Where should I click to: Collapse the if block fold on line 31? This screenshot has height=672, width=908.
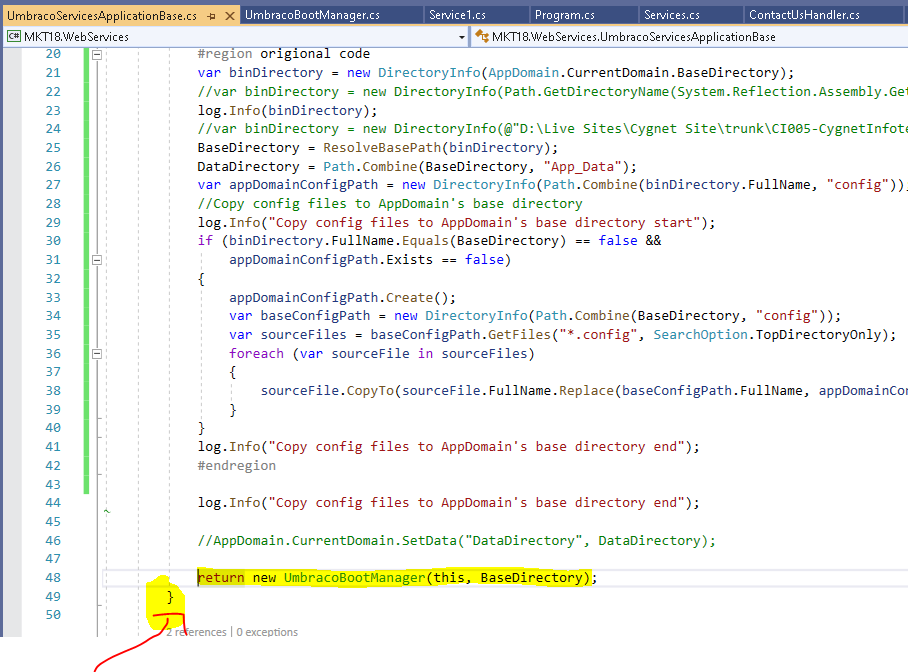[x=97, y=260]
